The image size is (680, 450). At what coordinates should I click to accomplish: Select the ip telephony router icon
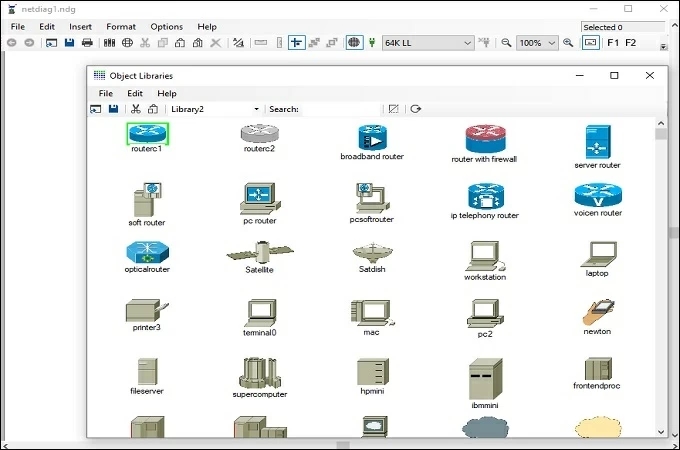point(485,195)
